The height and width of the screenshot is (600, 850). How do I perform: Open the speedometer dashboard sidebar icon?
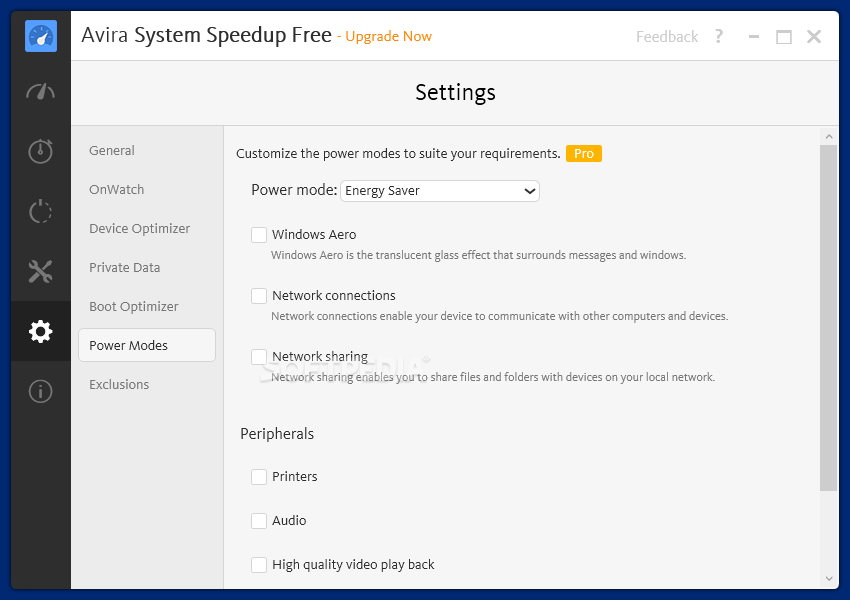[41, 92]
